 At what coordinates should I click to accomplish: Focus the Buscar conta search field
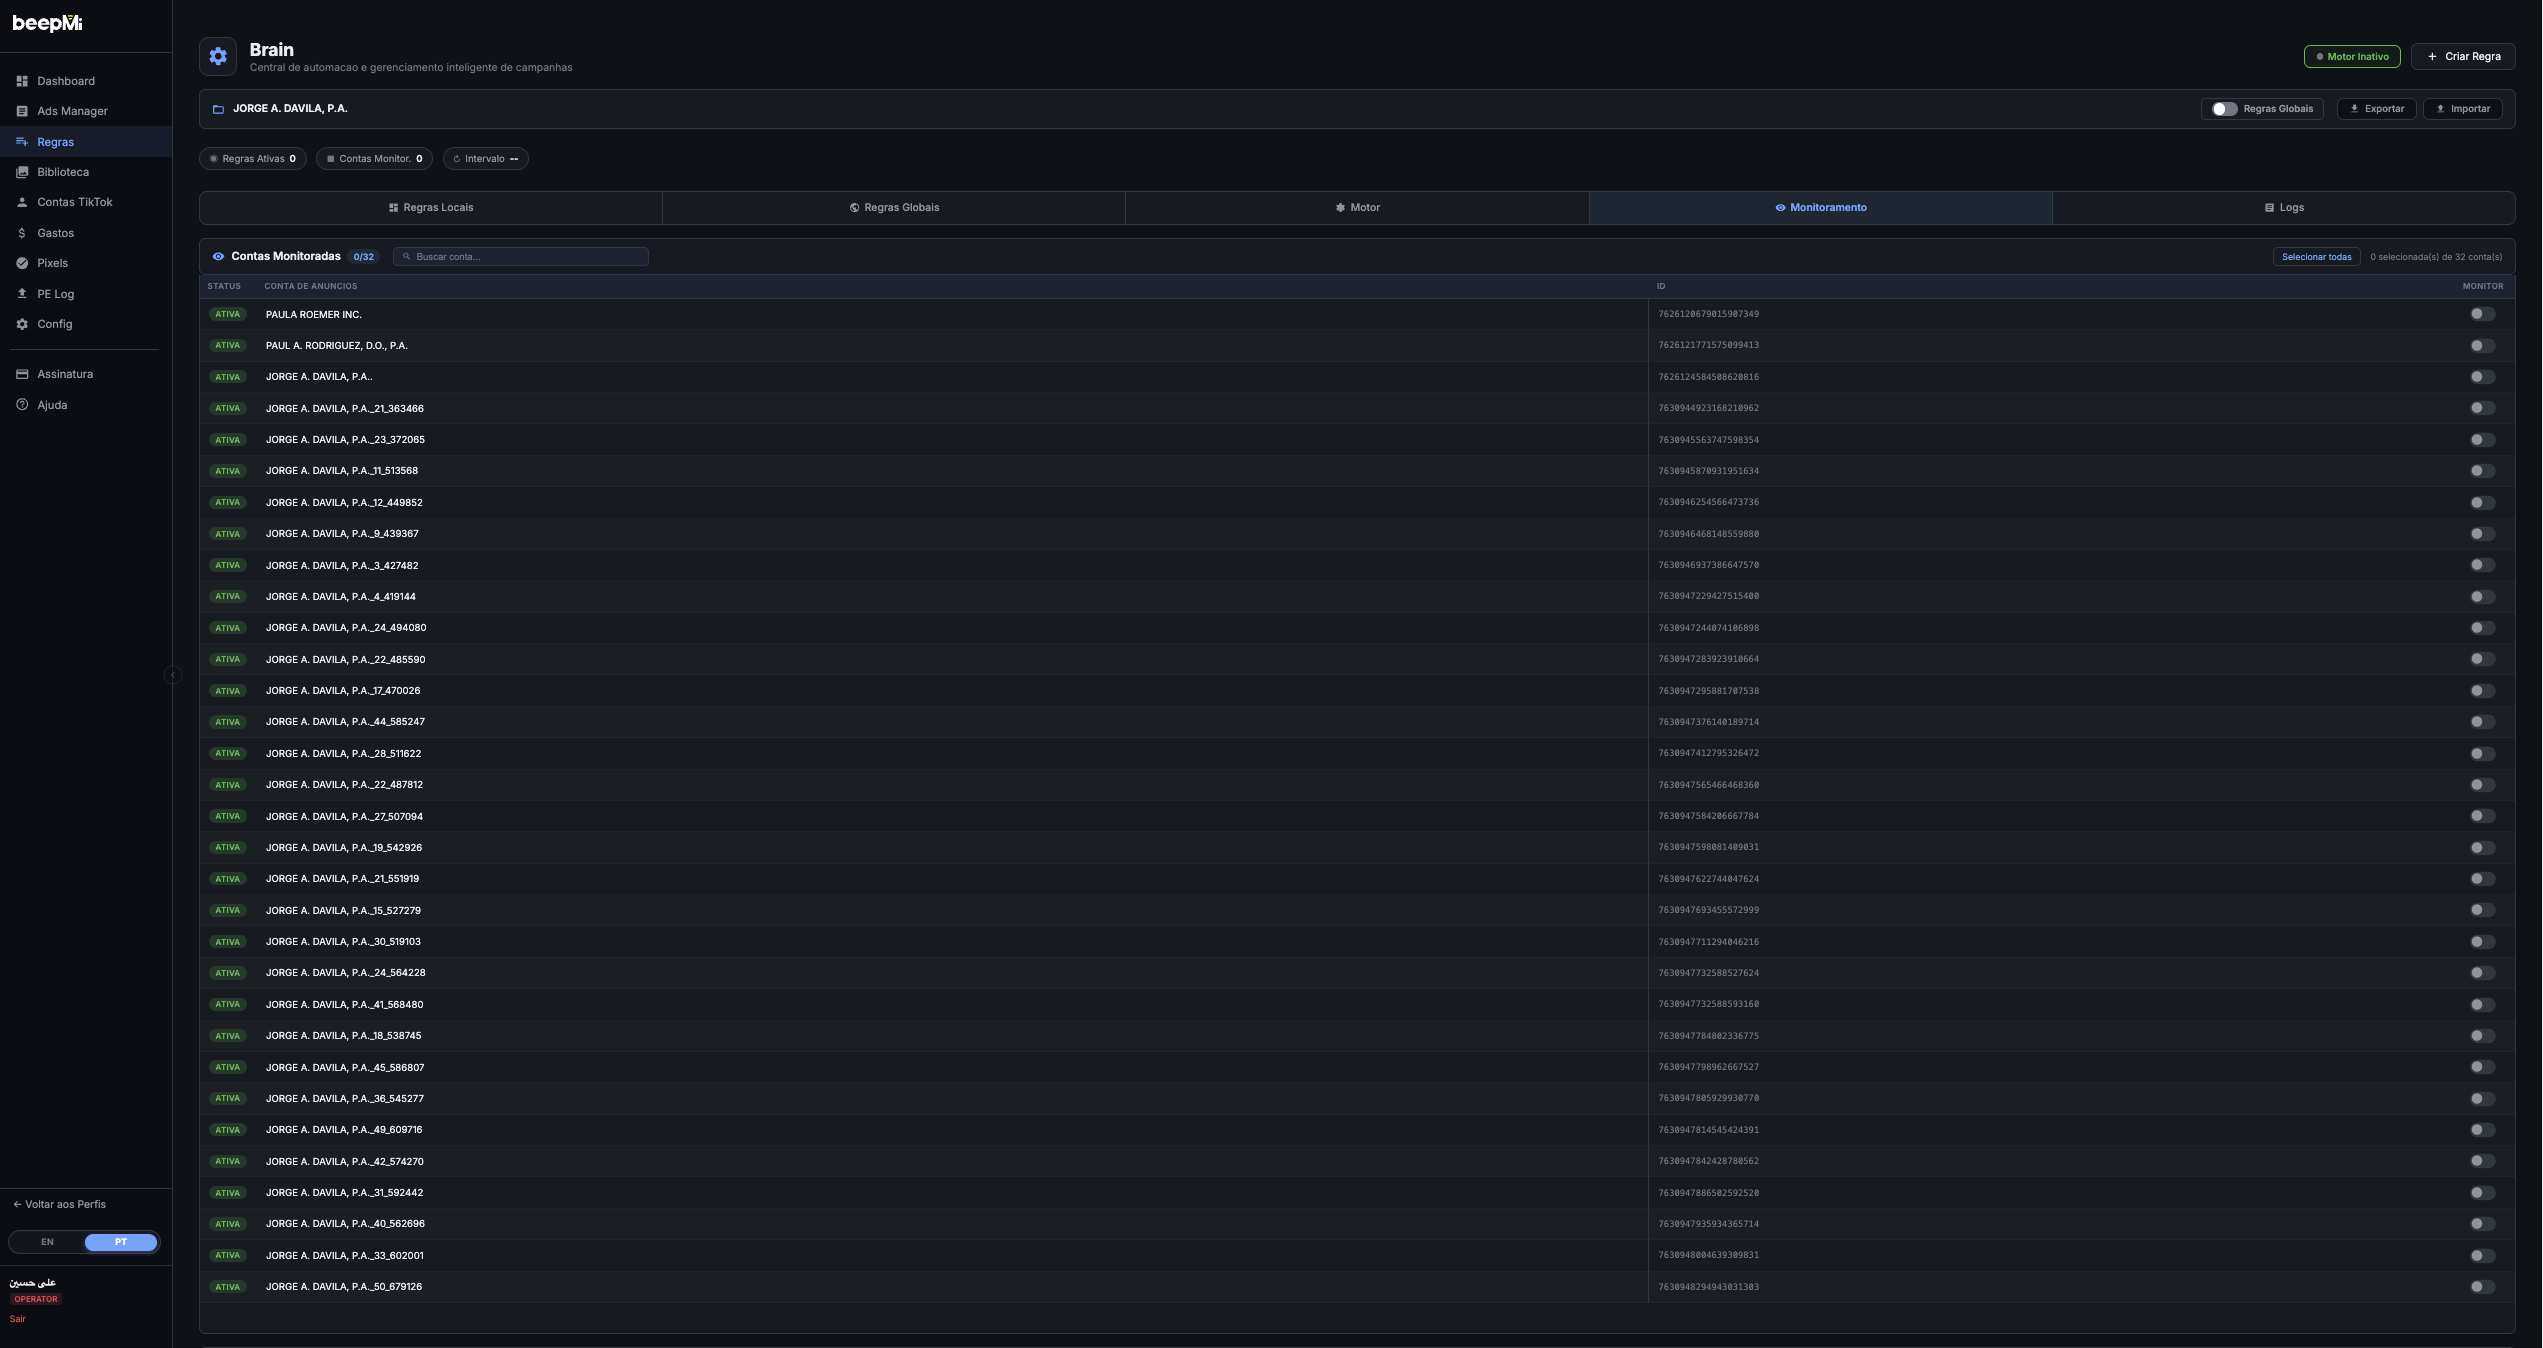tap(521, 257)
